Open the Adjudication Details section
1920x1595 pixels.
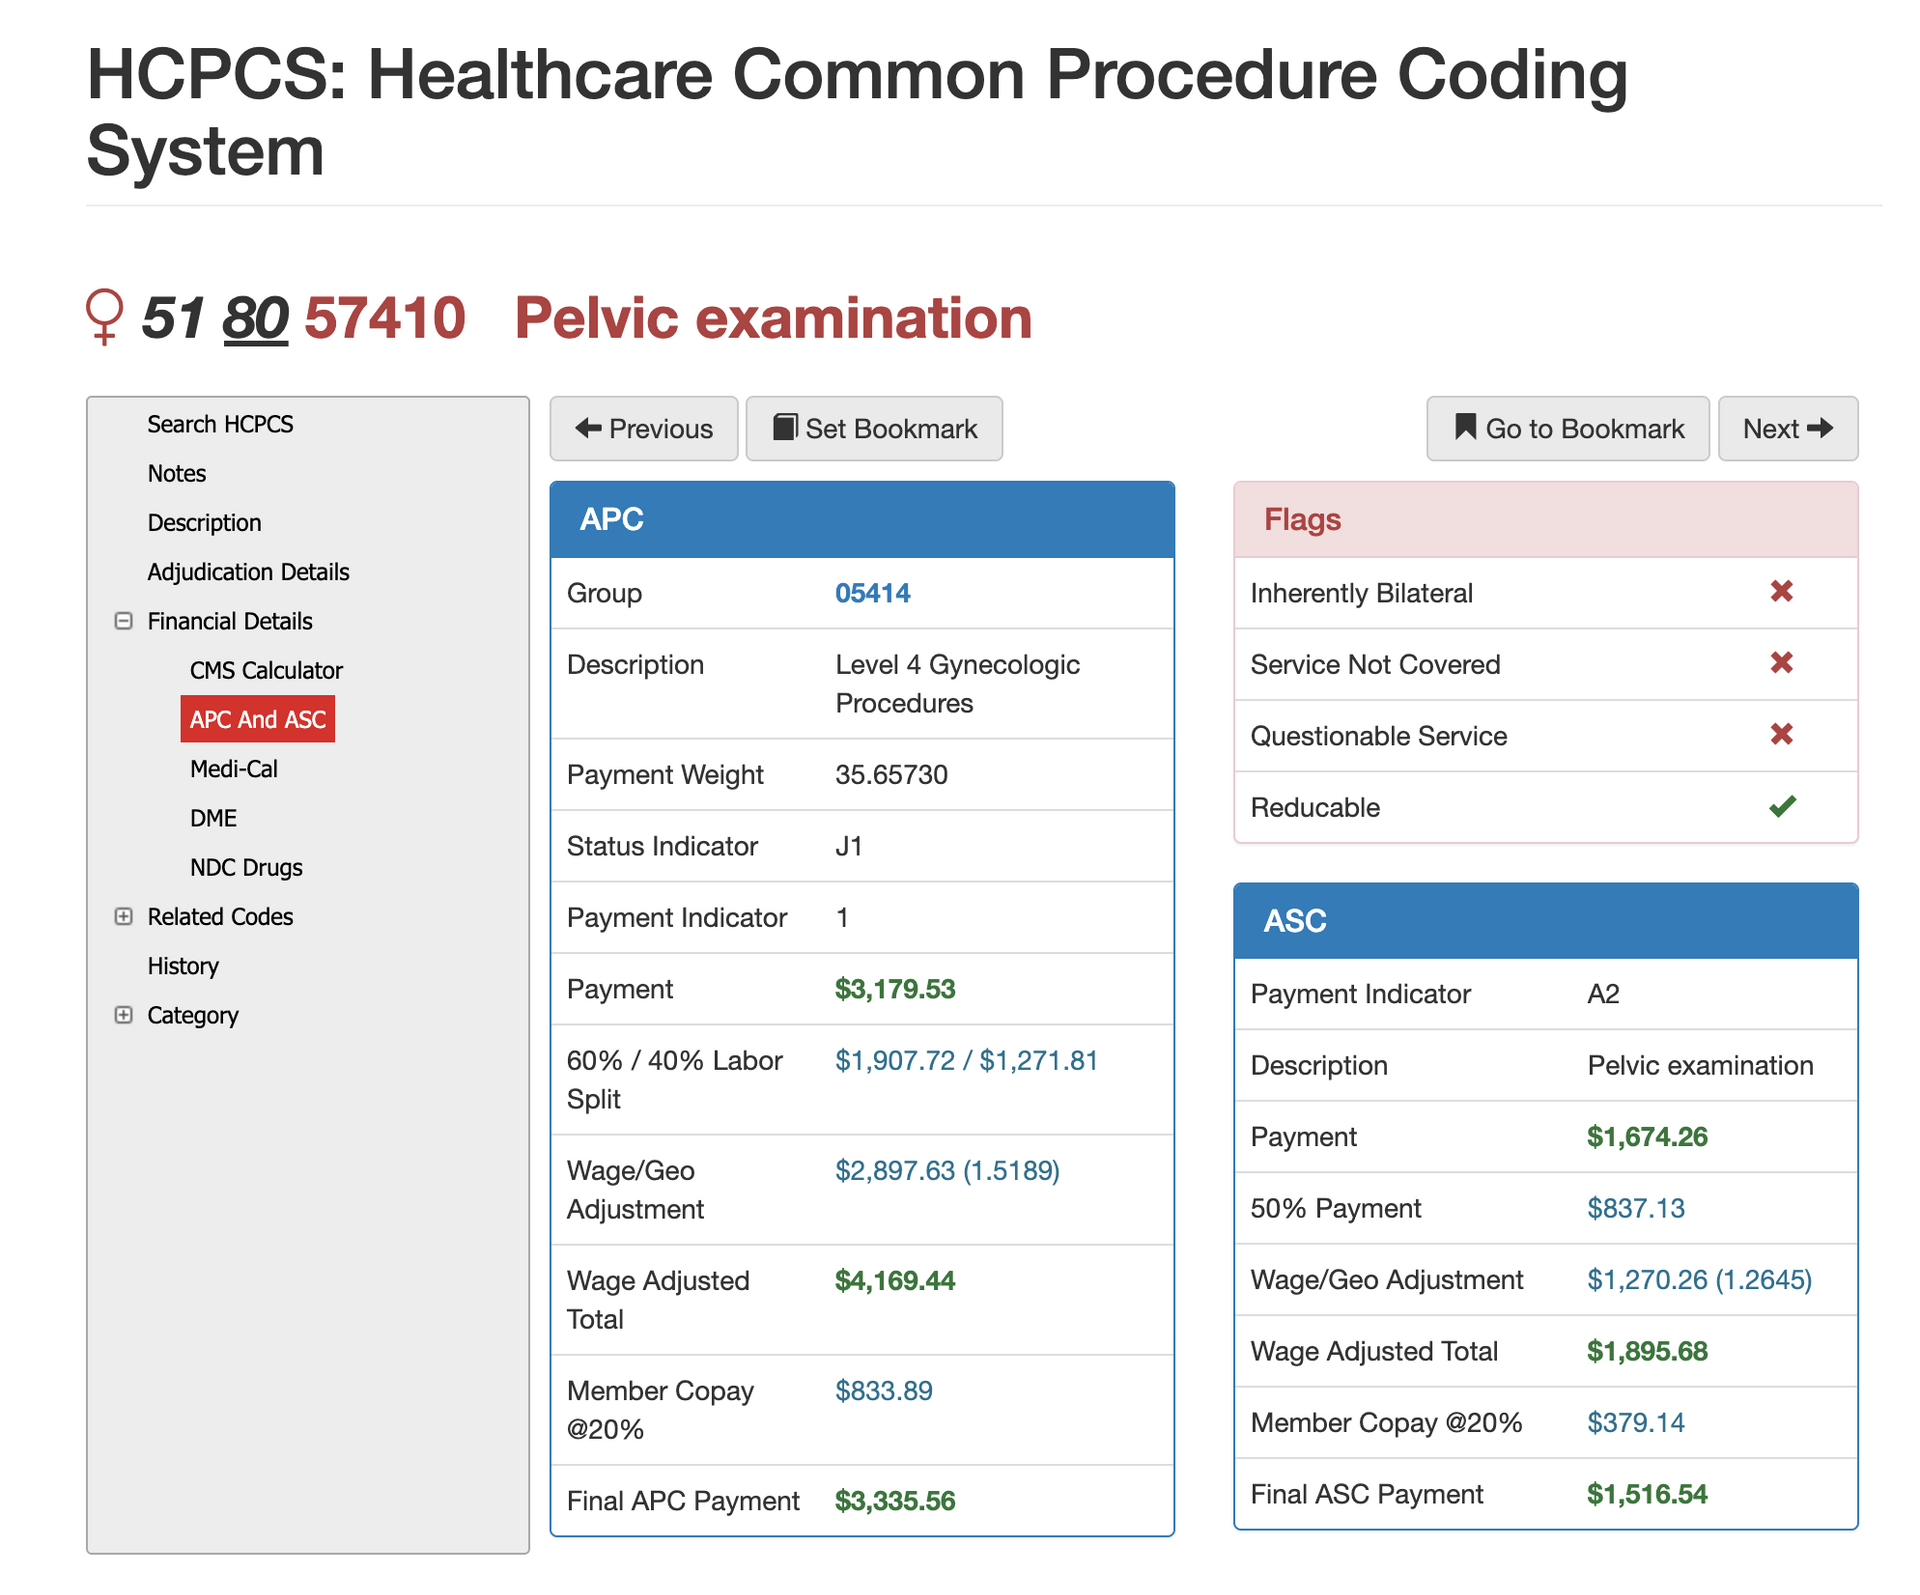point(248,571)
